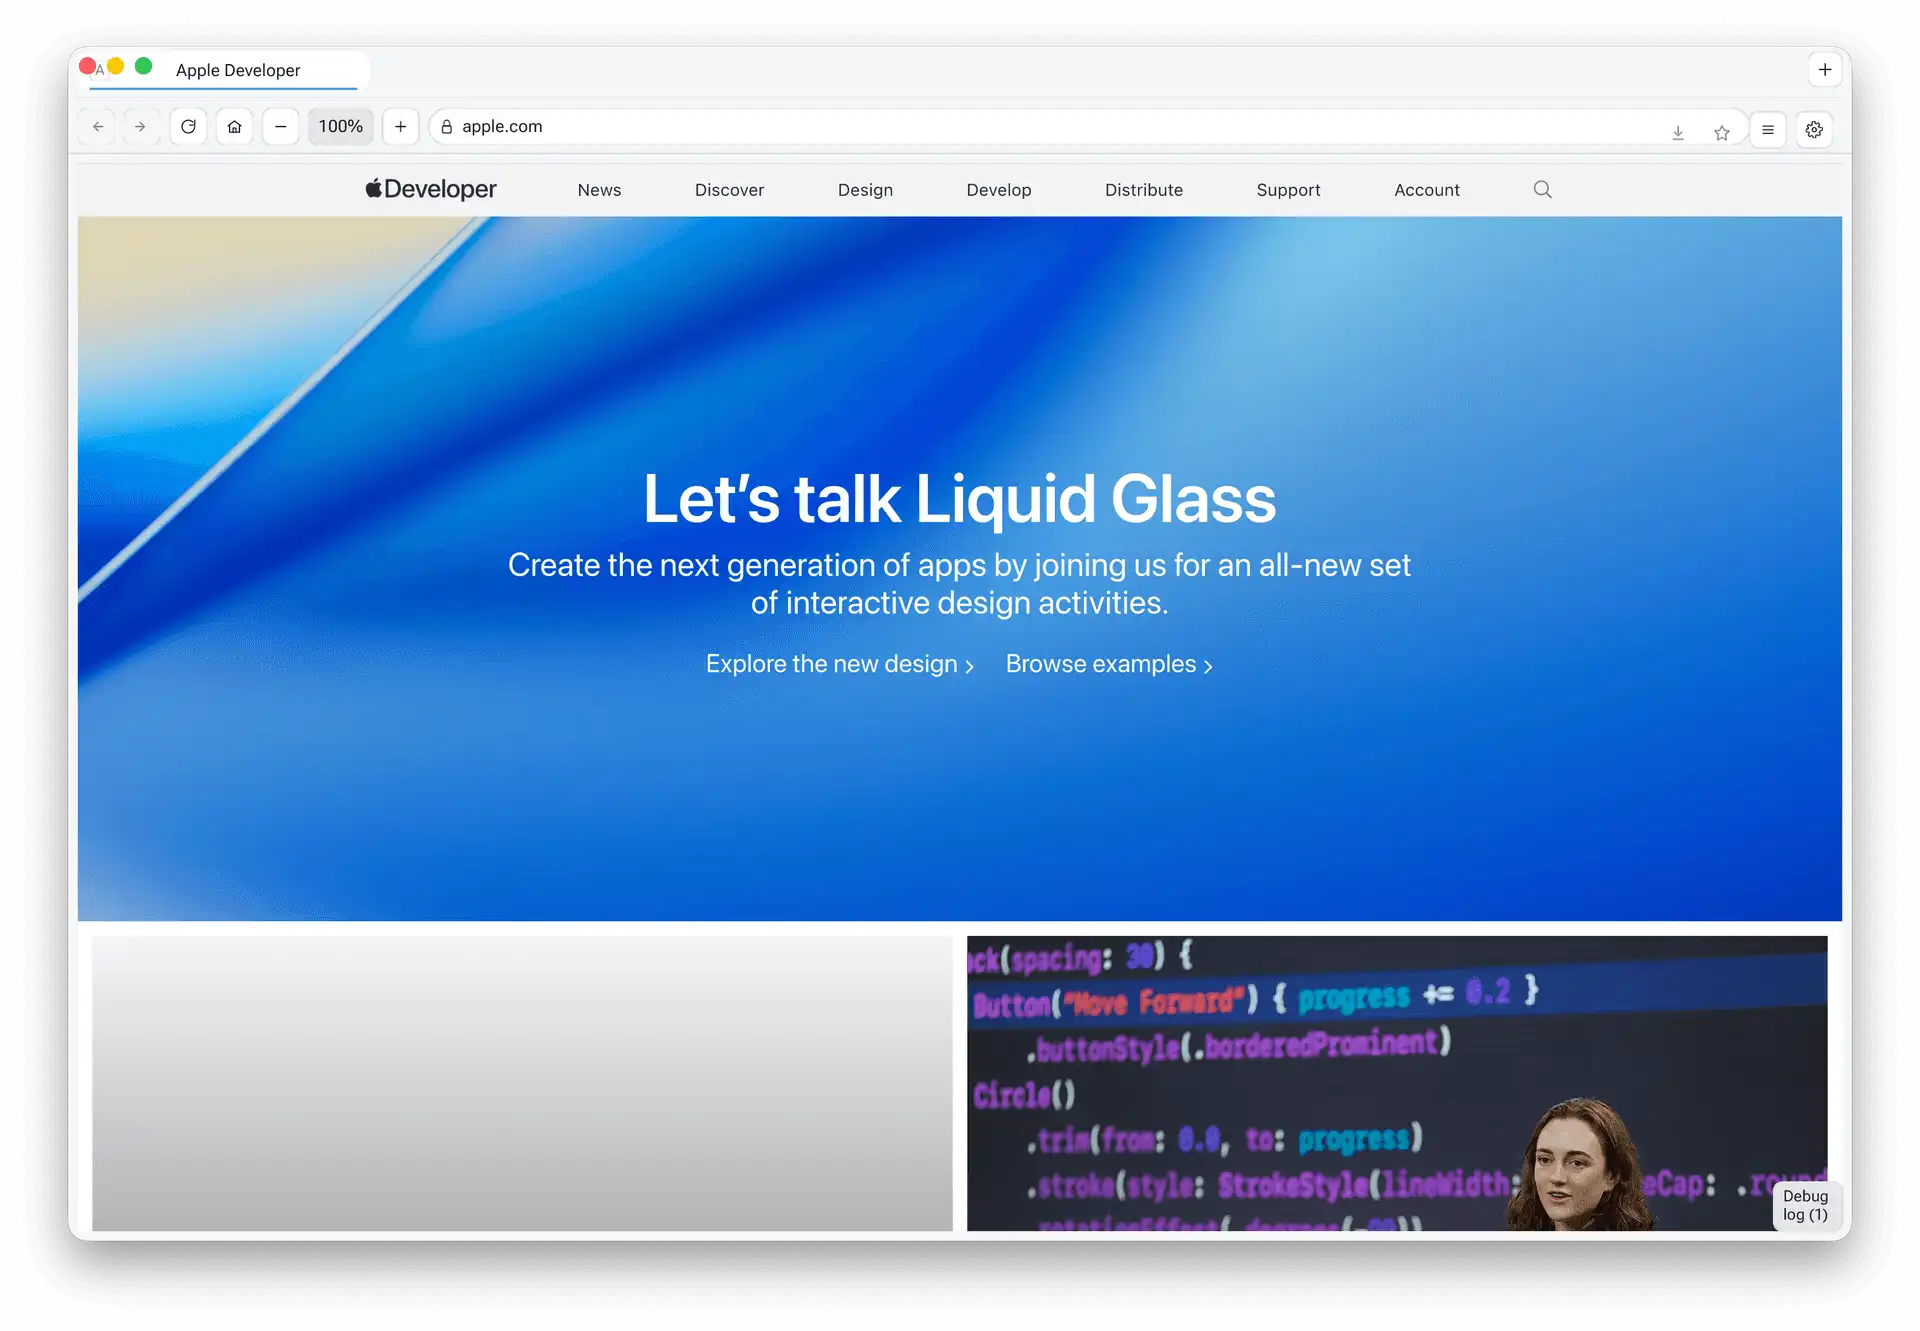Go to the home page icon
This screenshot has height=1331, width=1920.
[234, 127]
